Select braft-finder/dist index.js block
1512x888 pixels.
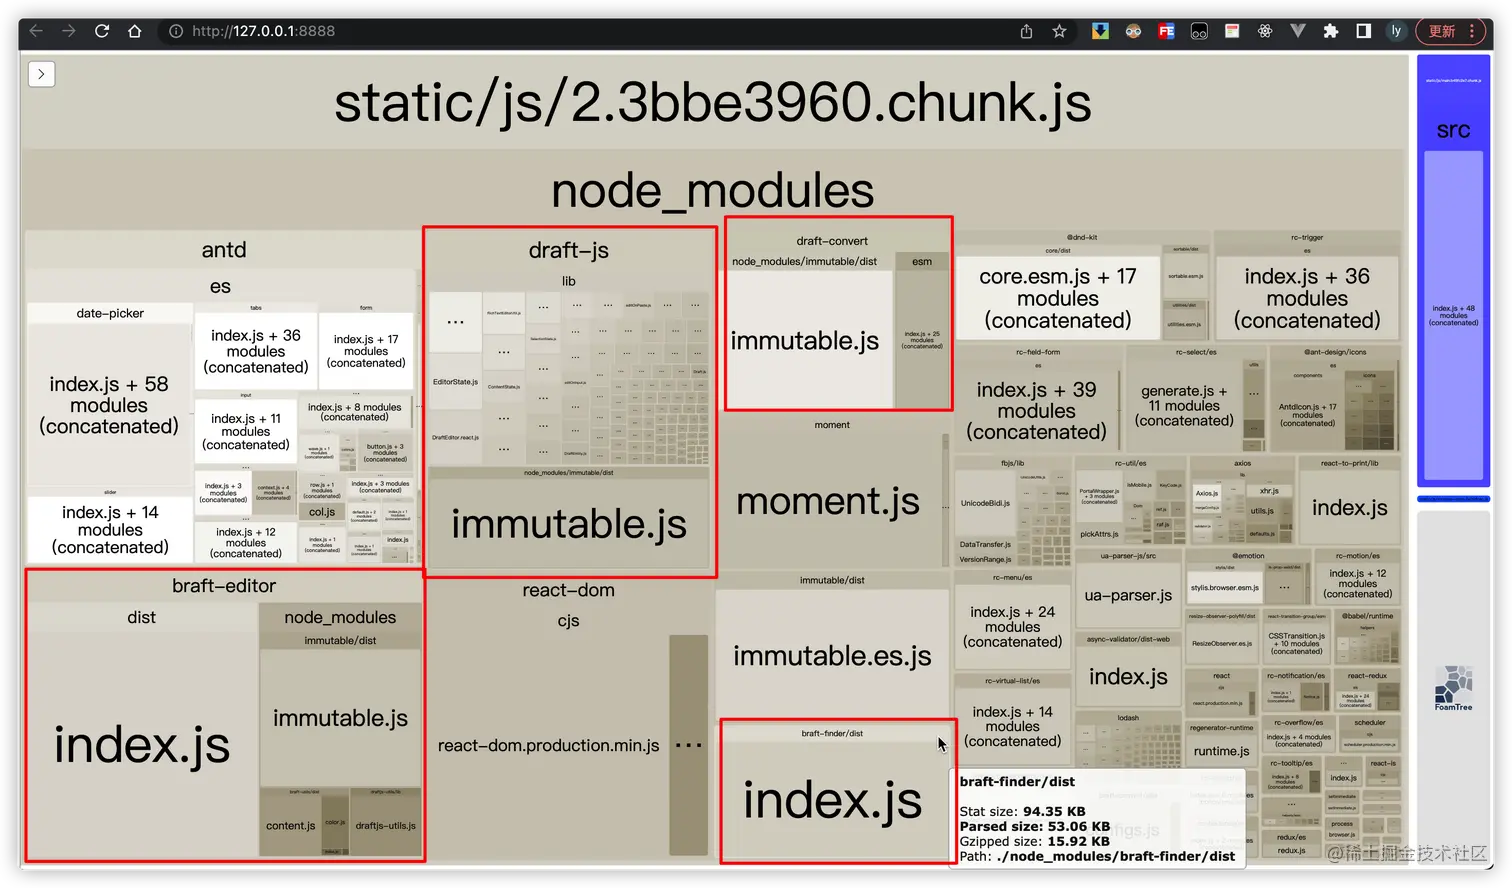[832, 800]
